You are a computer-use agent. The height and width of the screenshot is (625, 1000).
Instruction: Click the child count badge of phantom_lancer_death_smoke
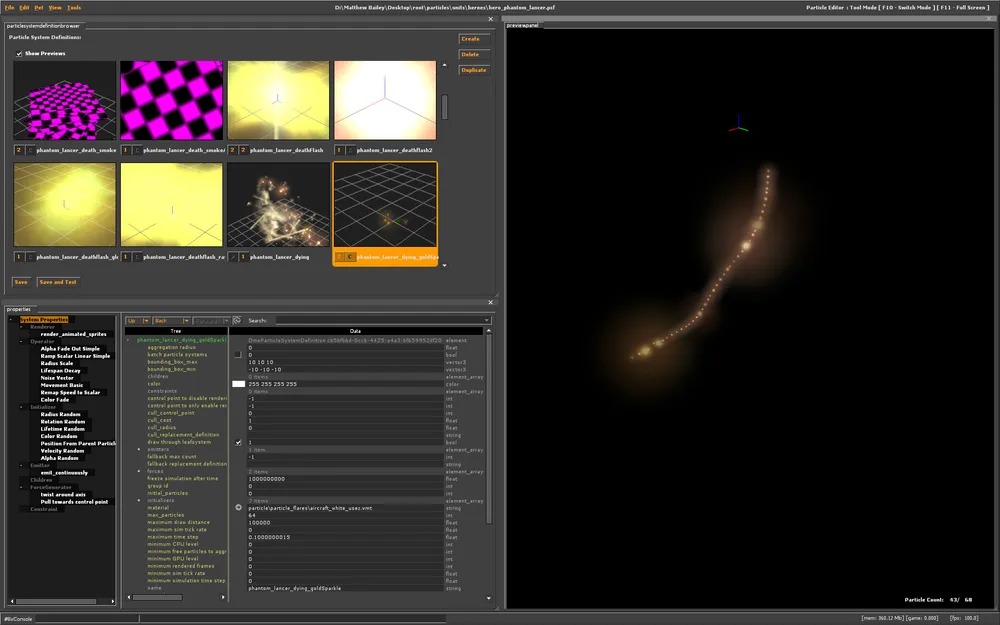19,150
